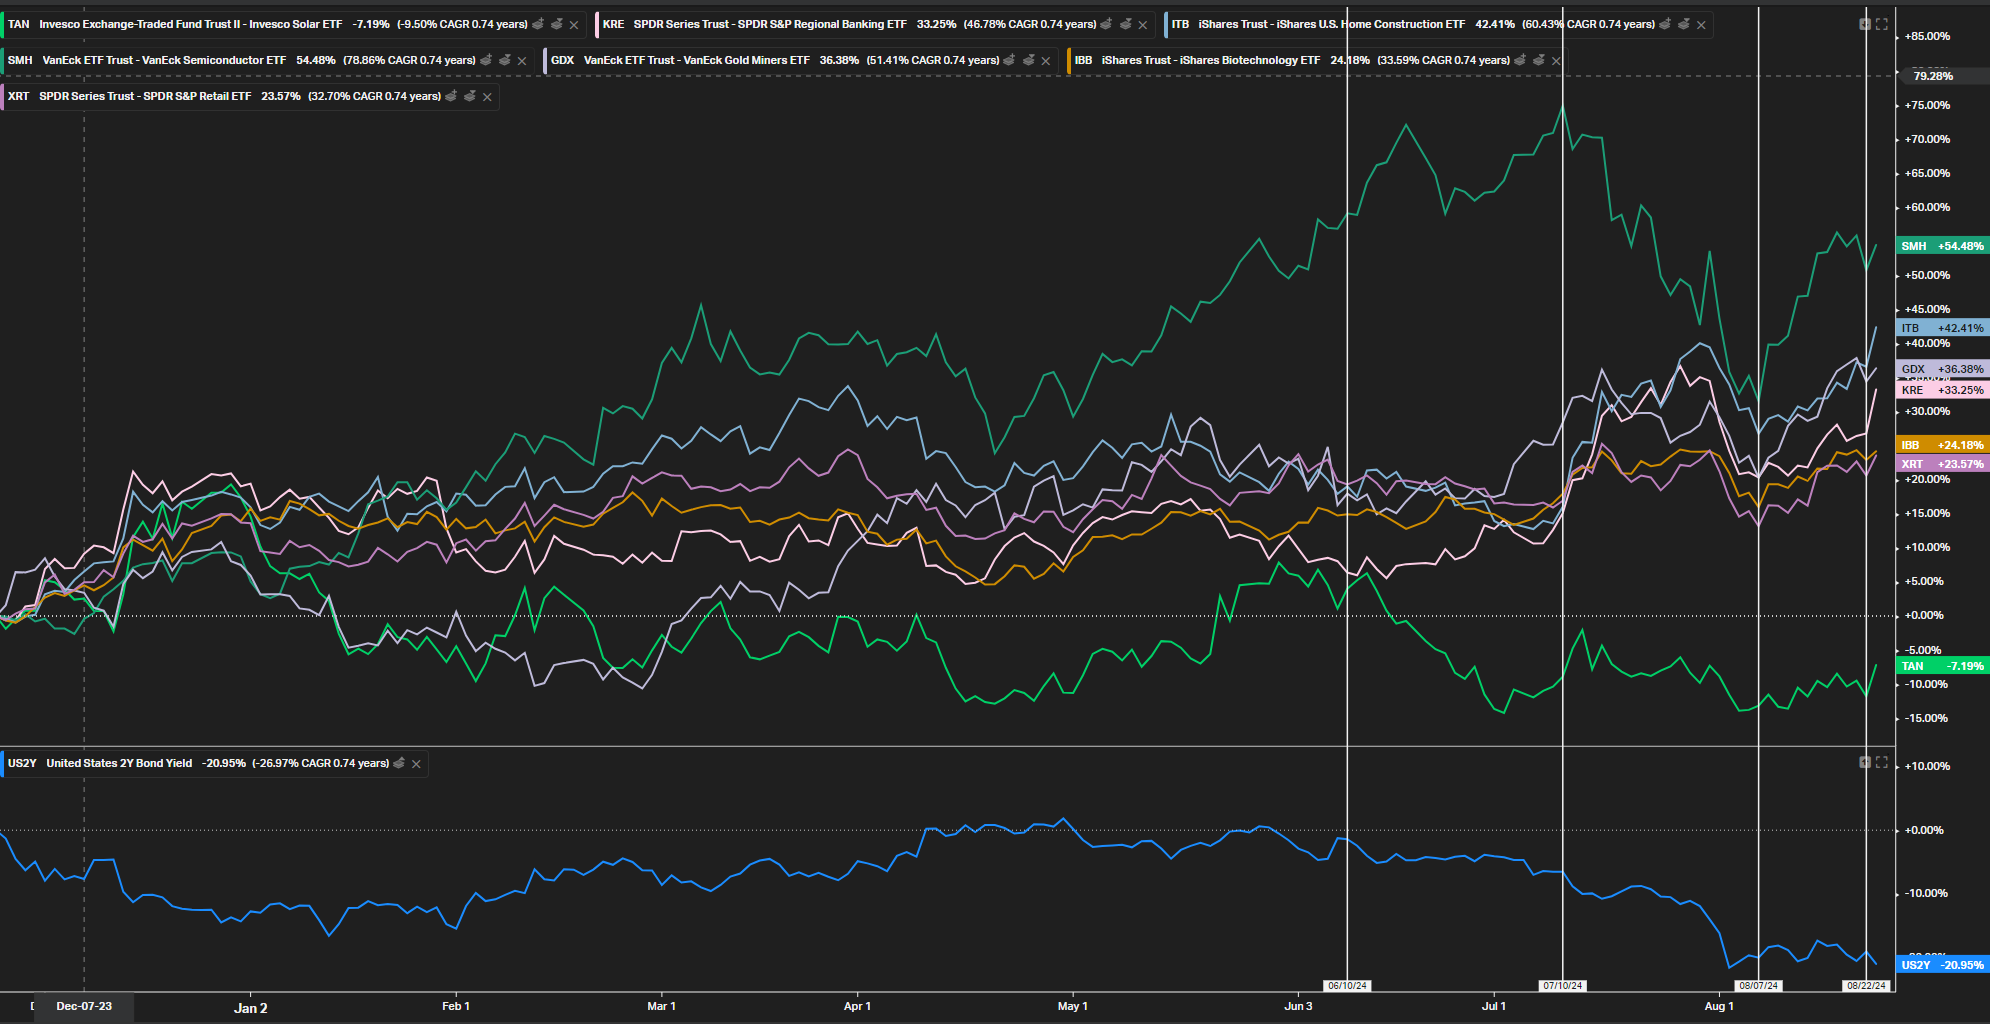Screen dimensions: 1990x1024
Task: Click the TAN -7.19% axis label
Action: pos(1942,666)
